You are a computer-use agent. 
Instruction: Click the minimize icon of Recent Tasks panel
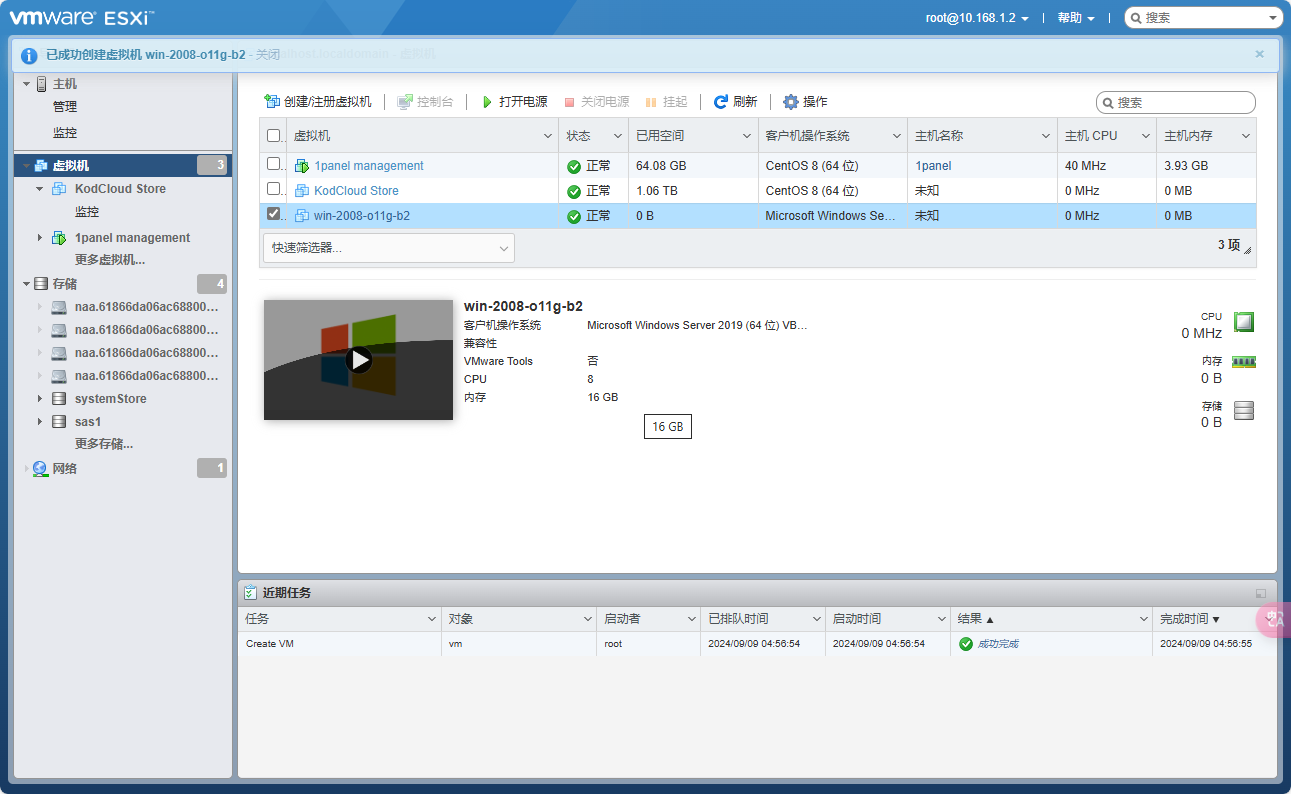tap(1261, 593)
